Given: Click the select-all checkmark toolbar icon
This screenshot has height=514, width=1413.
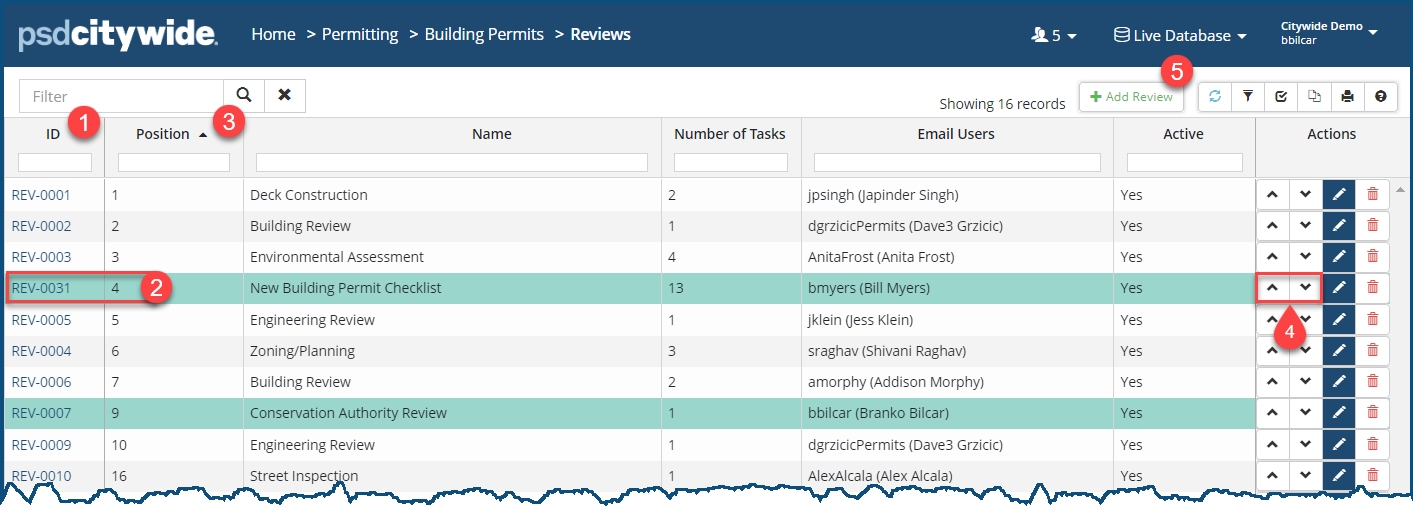Looking at the screenshot, I should 1281,97.
